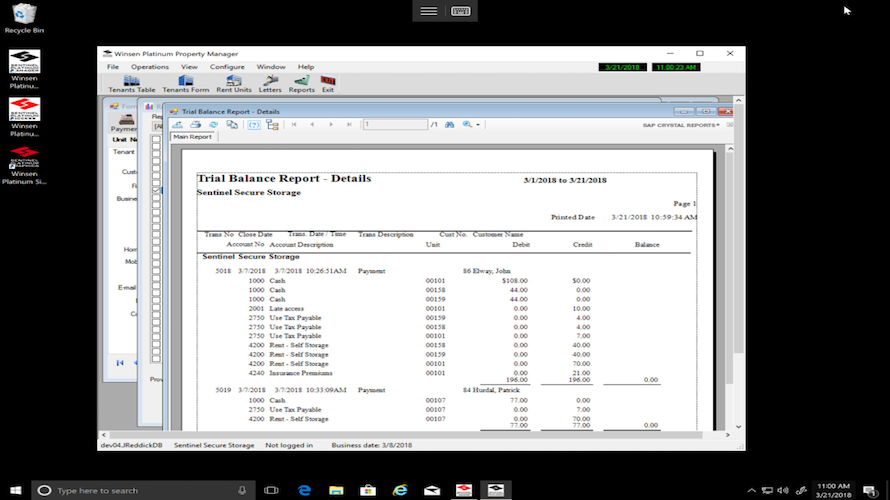Open the Rent Units icon
This screenshot has height=500, width=890.
point(233,84)
